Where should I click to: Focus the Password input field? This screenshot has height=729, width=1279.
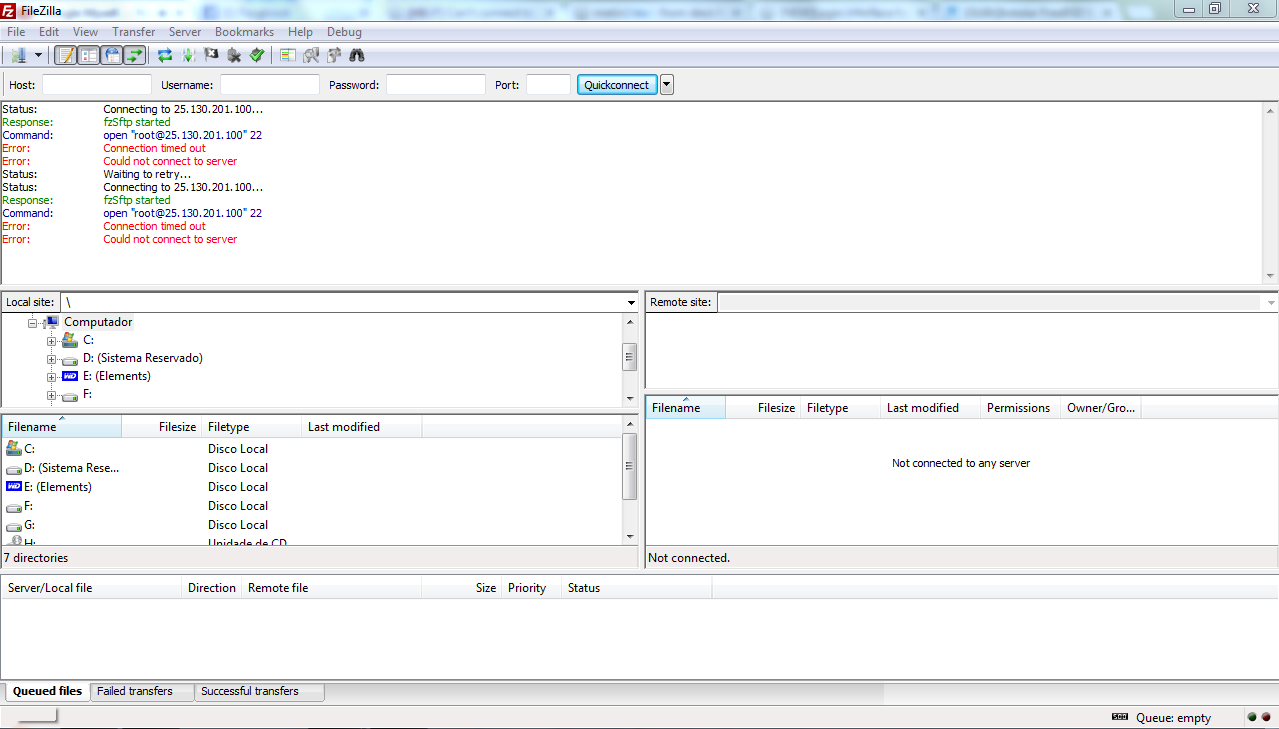(436, 85)
